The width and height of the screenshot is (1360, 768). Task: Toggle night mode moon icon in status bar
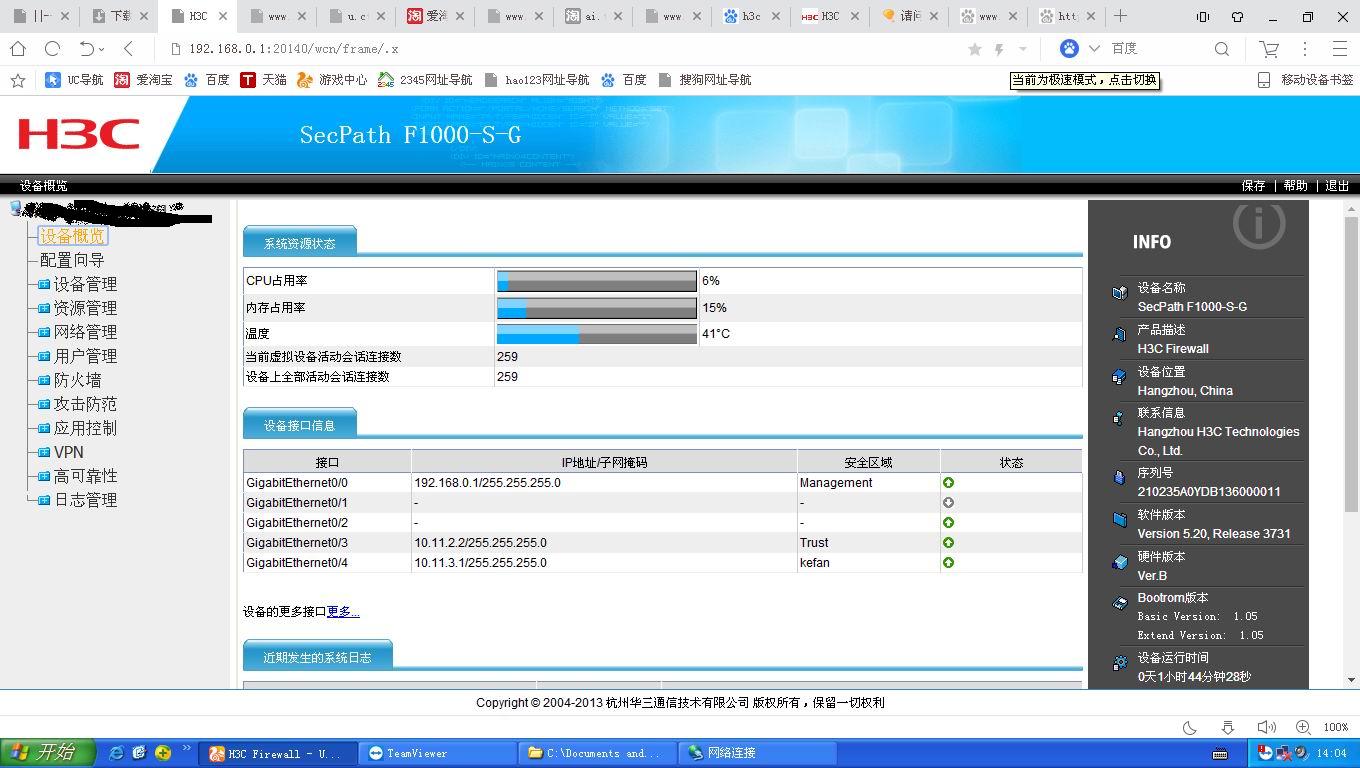click(x=1190, y=727)
